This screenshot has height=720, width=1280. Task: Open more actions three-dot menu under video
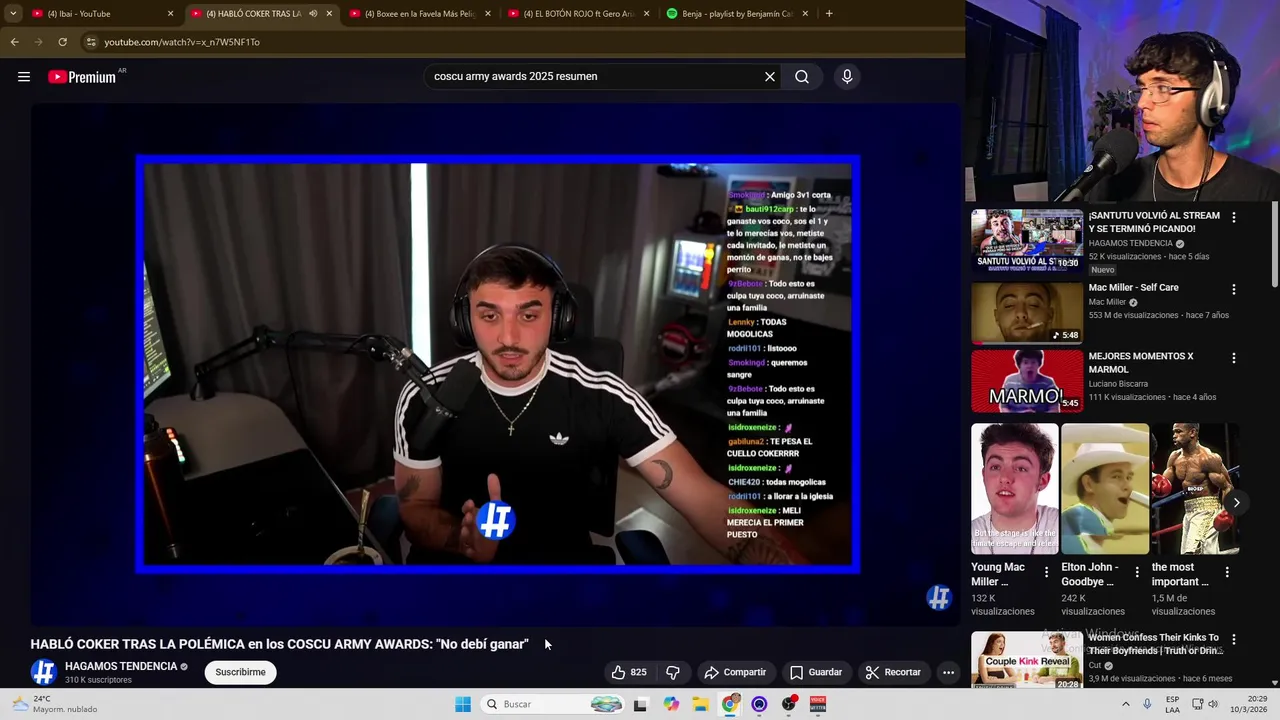(948, 672)
